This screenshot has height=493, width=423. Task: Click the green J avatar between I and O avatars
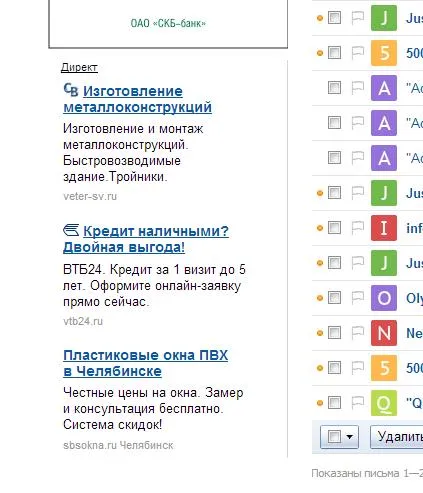384,263
